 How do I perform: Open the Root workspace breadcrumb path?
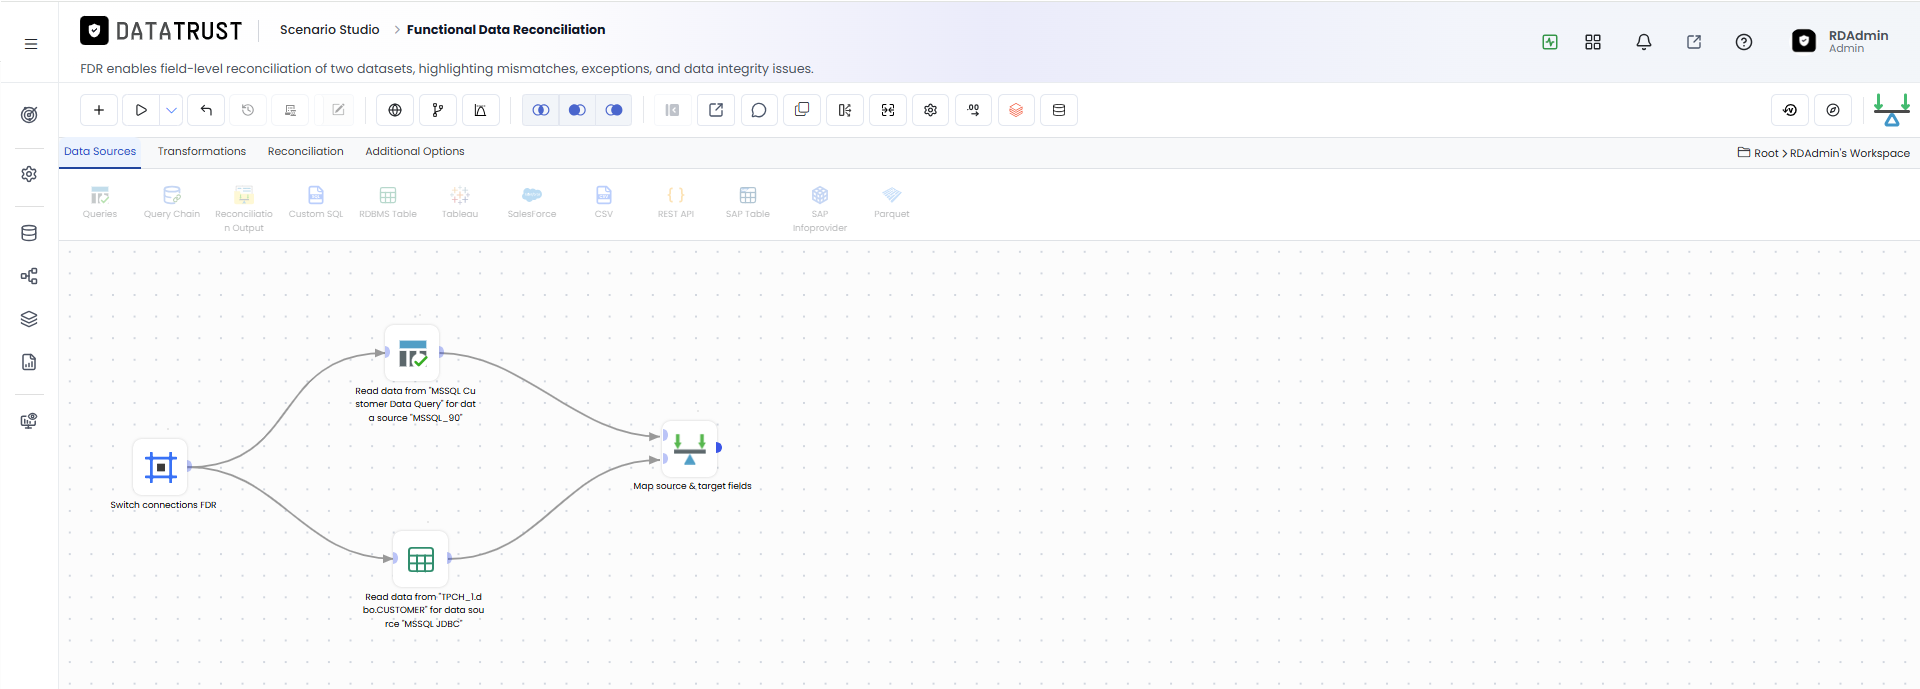pos(1824,153)
